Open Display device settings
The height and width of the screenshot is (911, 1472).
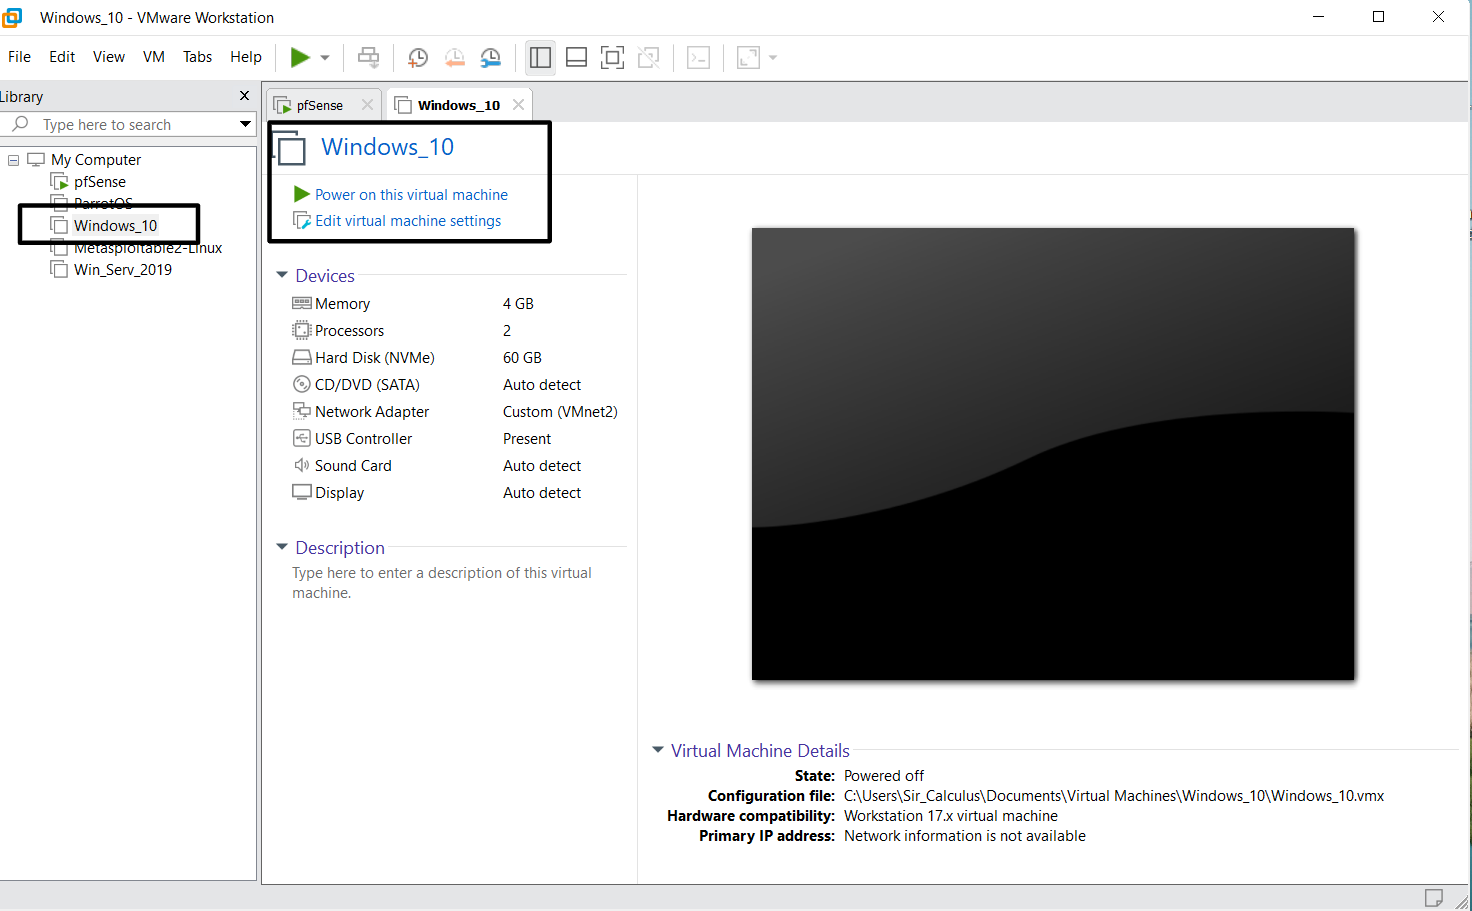pos(339,493)
